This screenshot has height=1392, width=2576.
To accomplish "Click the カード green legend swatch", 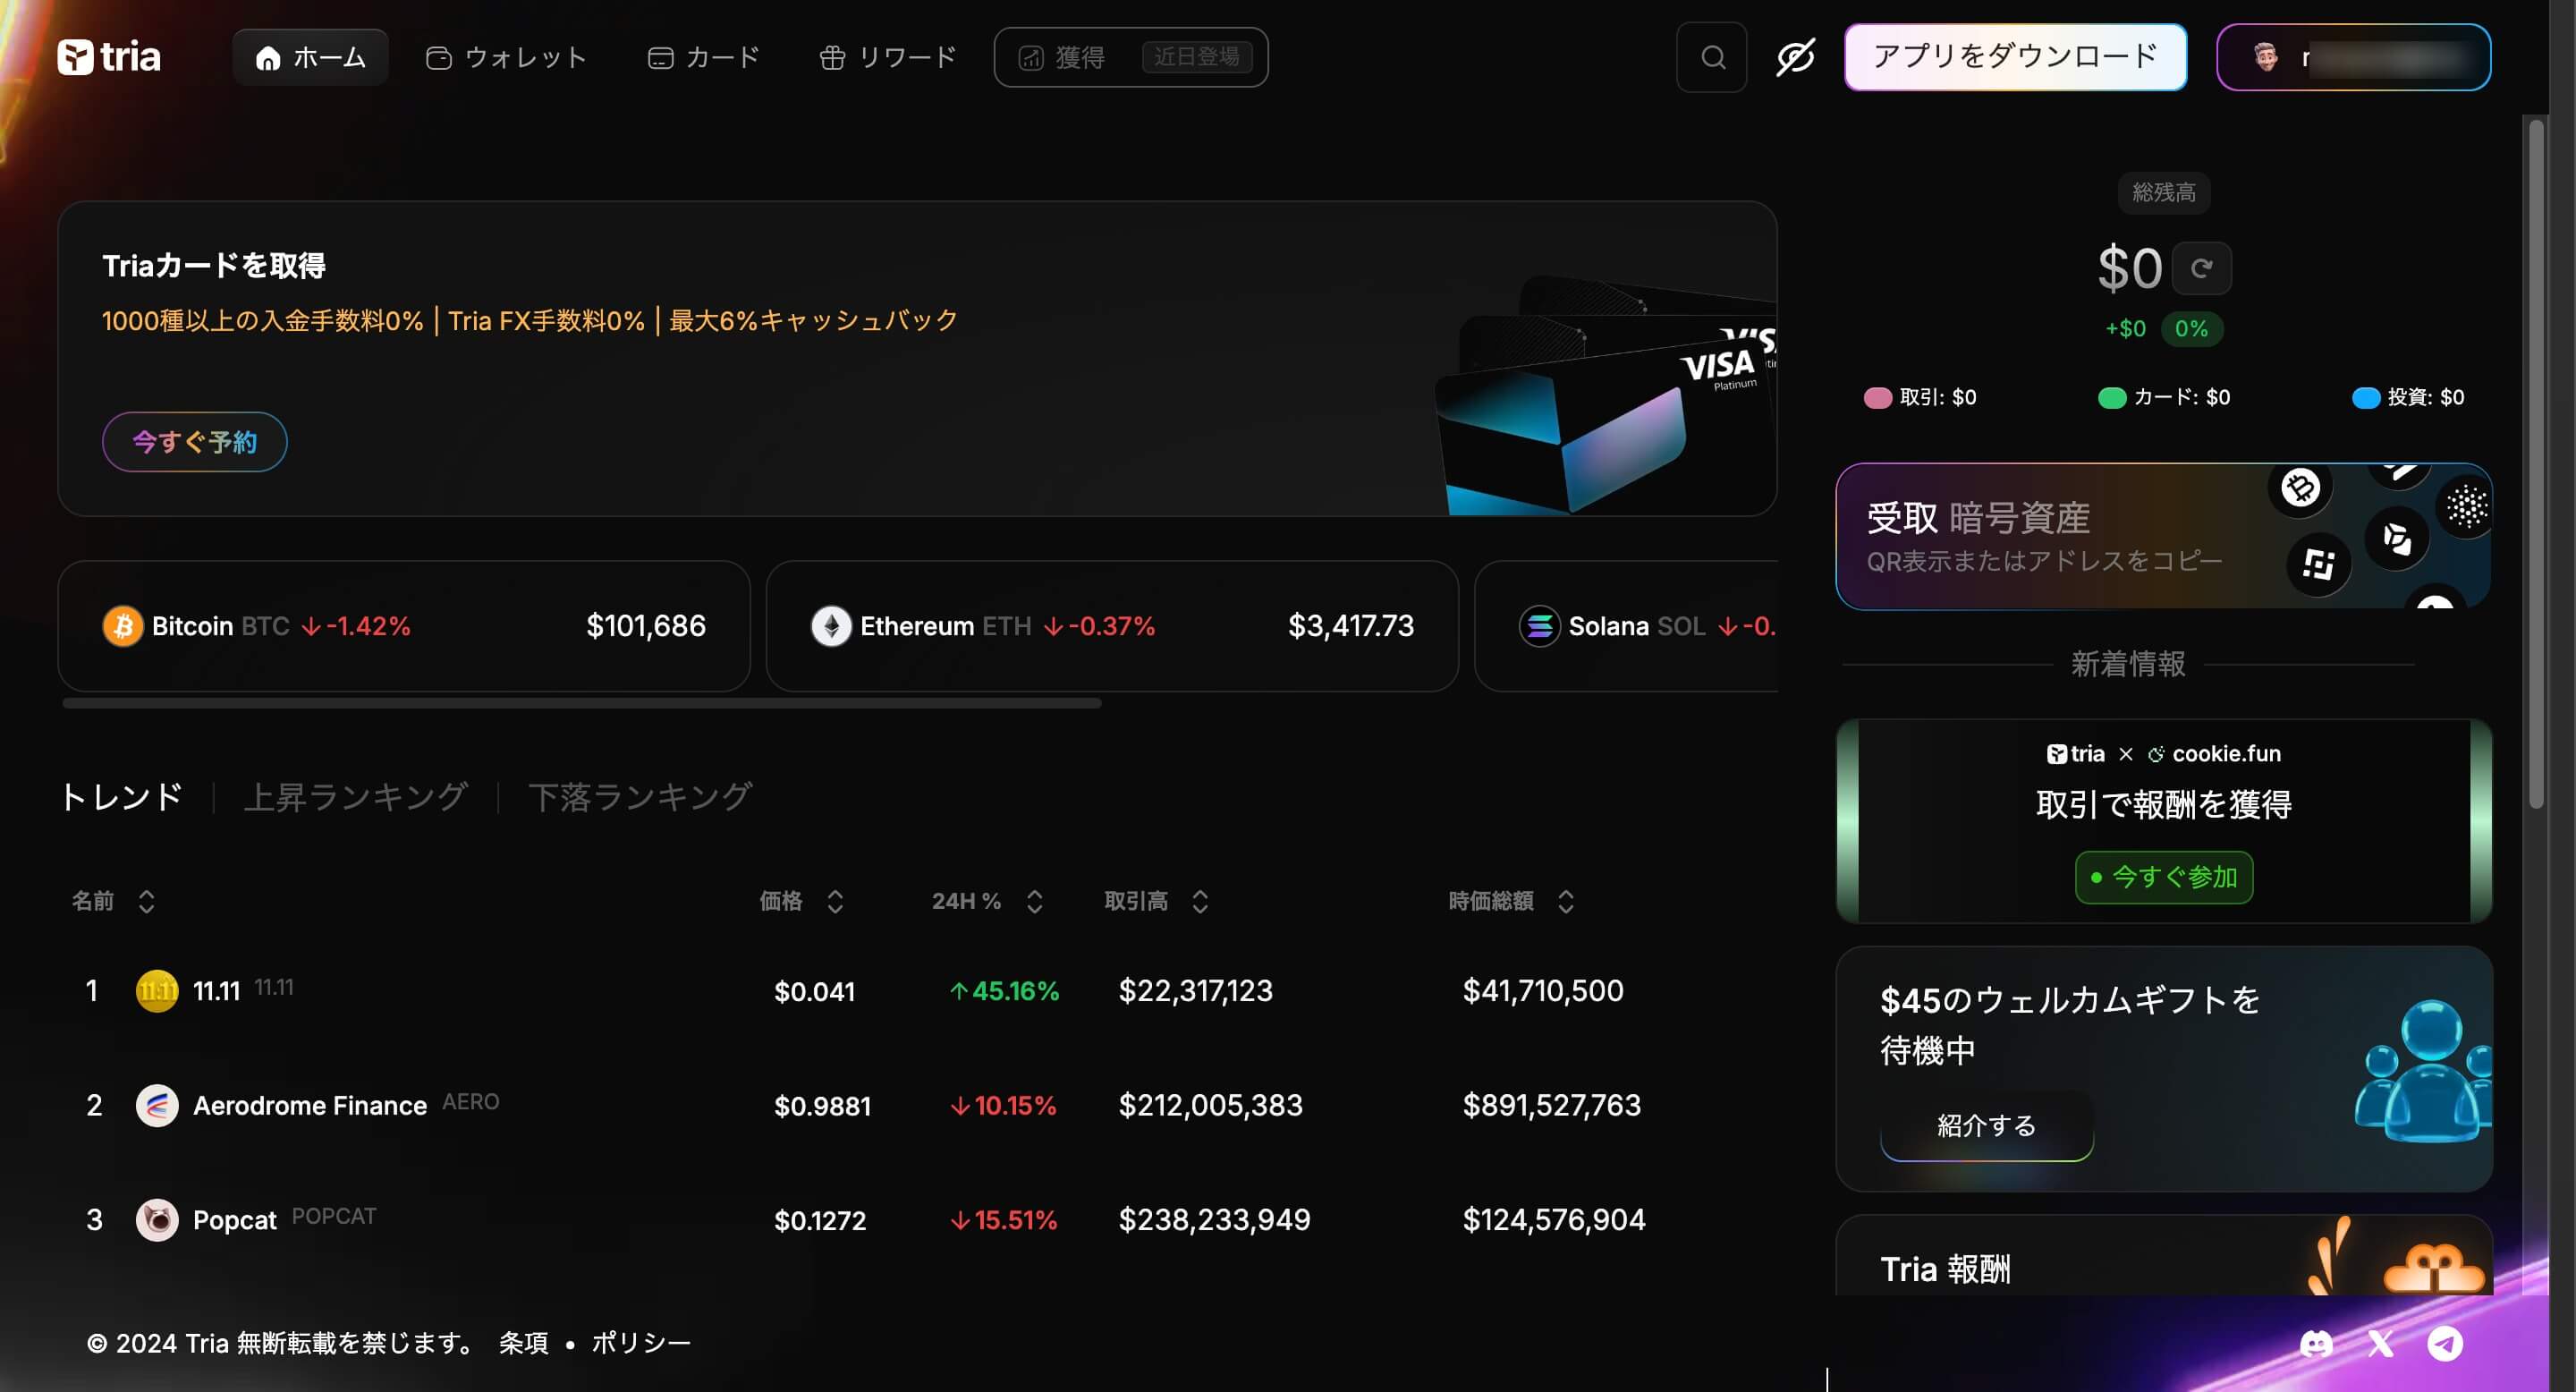I will (2111, 398).
